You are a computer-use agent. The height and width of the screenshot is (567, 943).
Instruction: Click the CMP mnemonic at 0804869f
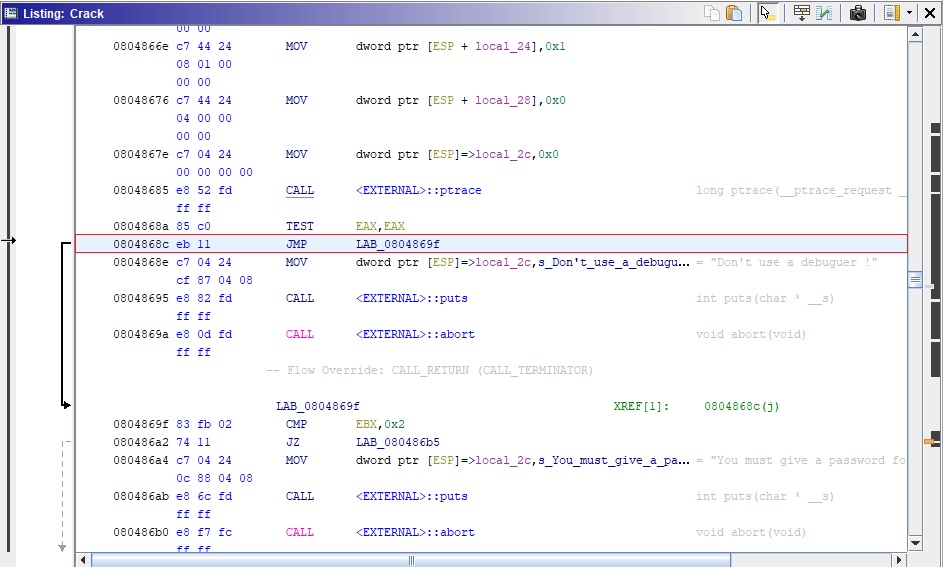click(296, 424)
